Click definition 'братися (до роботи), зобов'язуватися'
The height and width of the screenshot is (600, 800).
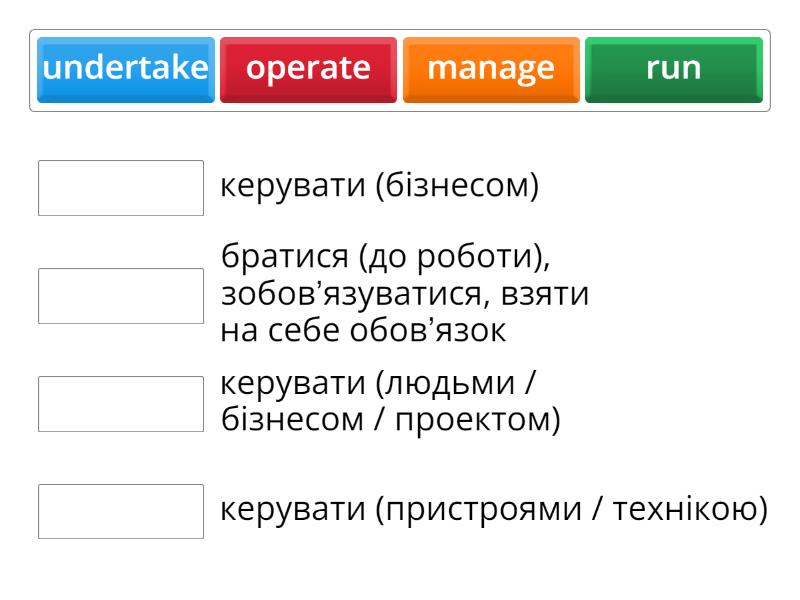405,293
